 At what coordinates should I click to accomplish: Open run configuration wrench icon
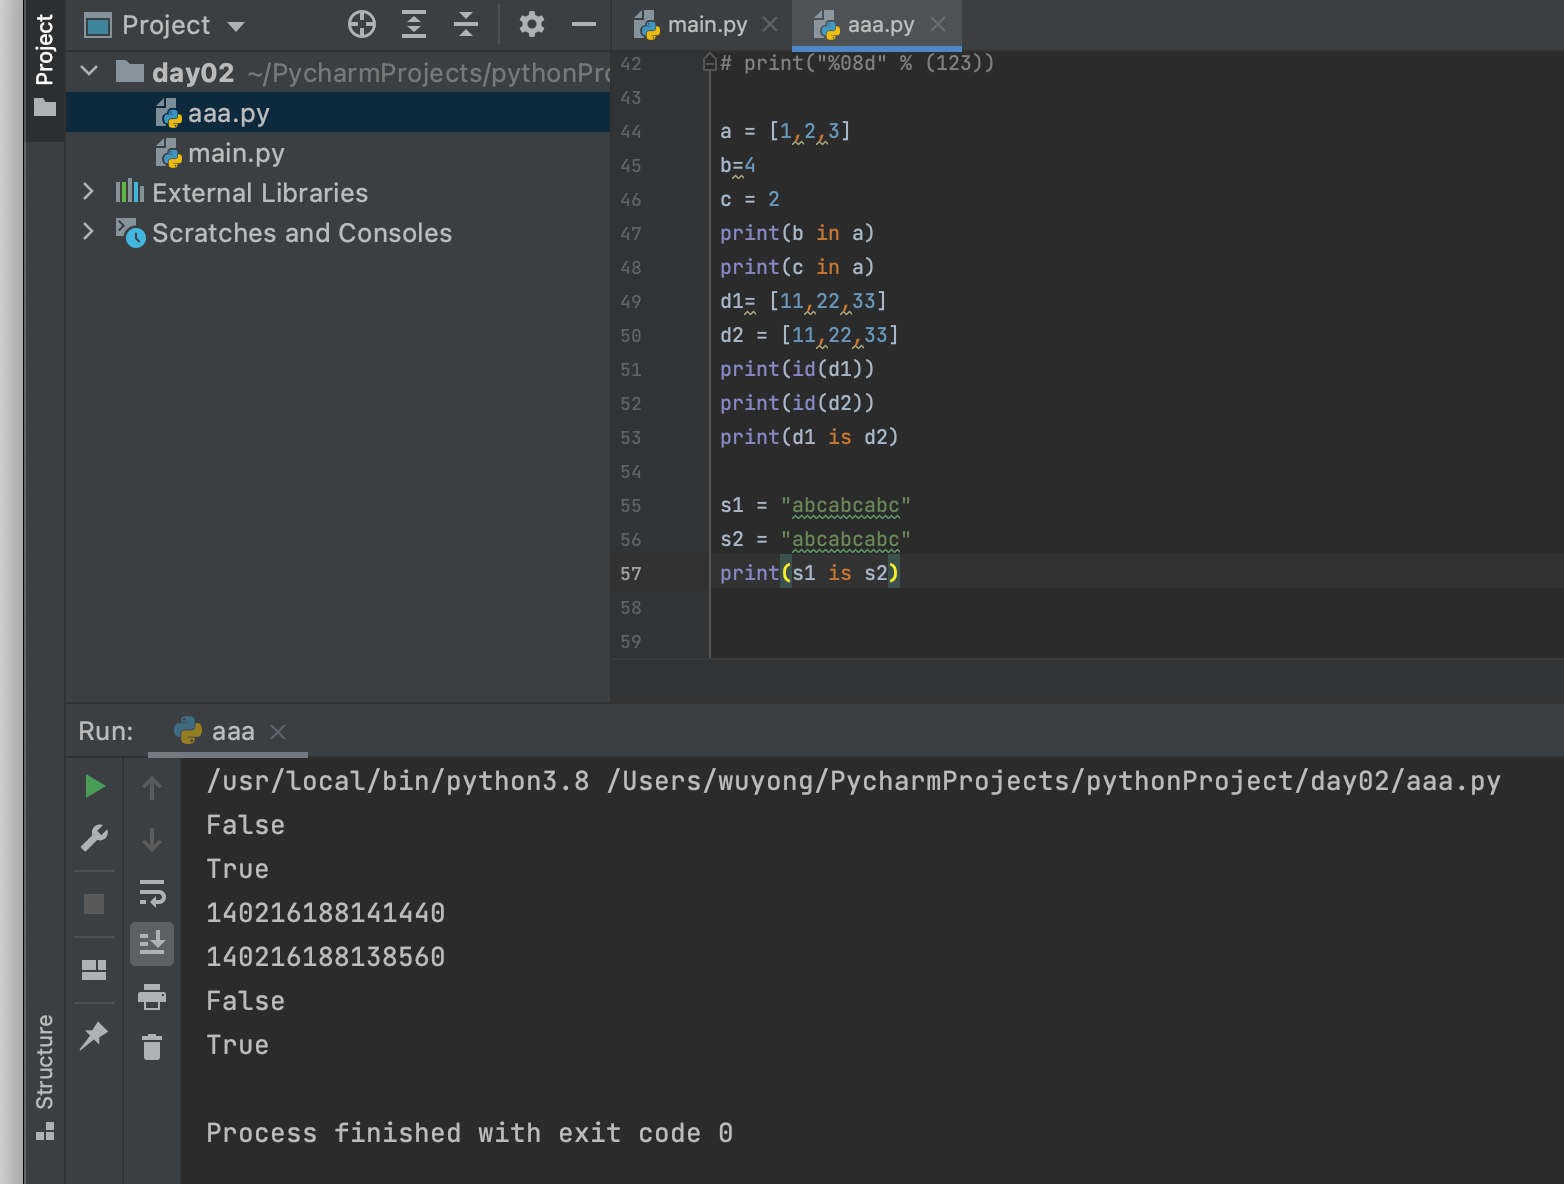click(x=94, y=838)
